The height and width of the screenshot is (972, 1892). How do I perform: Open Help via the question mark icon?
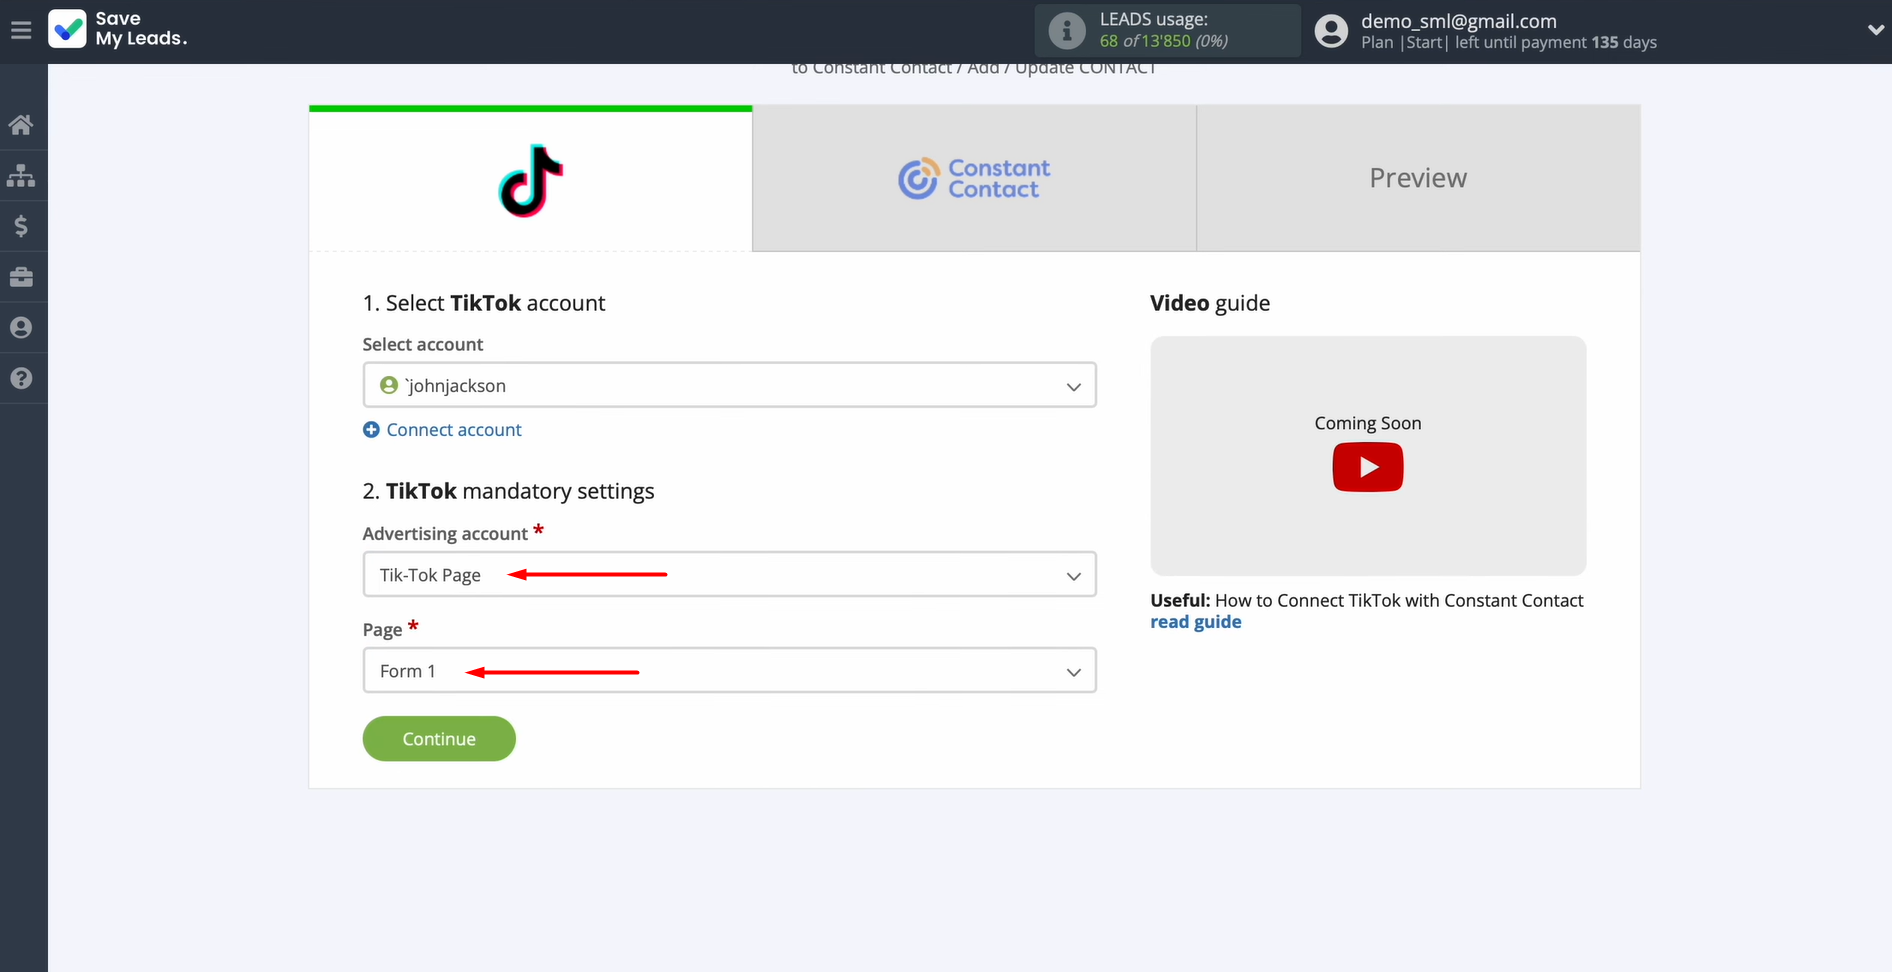coord(22,377)
